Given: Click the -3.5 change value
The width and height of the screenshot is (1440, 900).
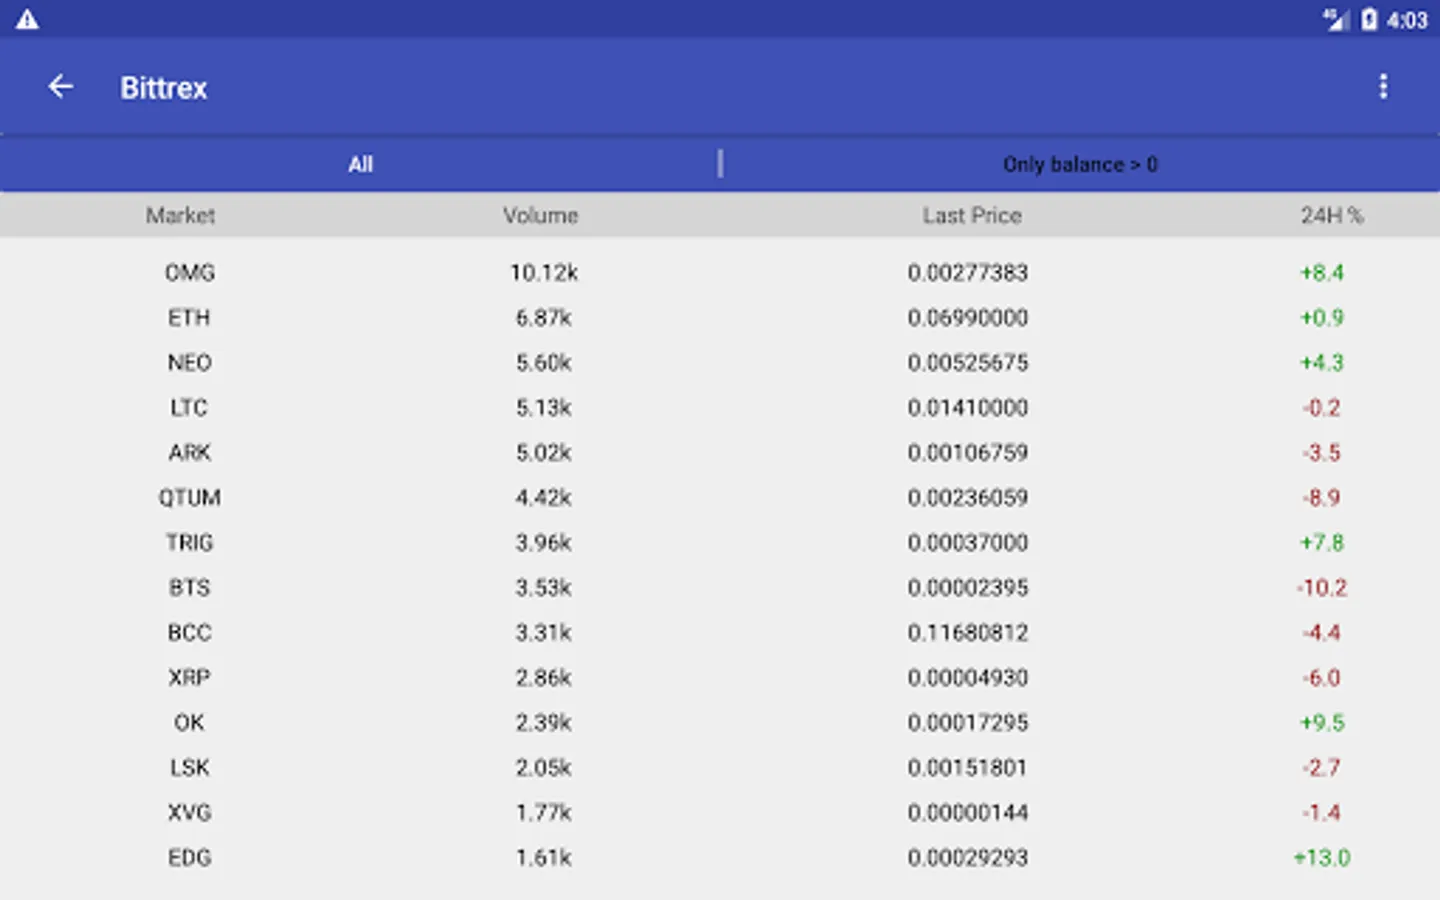Looking at the screenshot, I should point(1322,452).
